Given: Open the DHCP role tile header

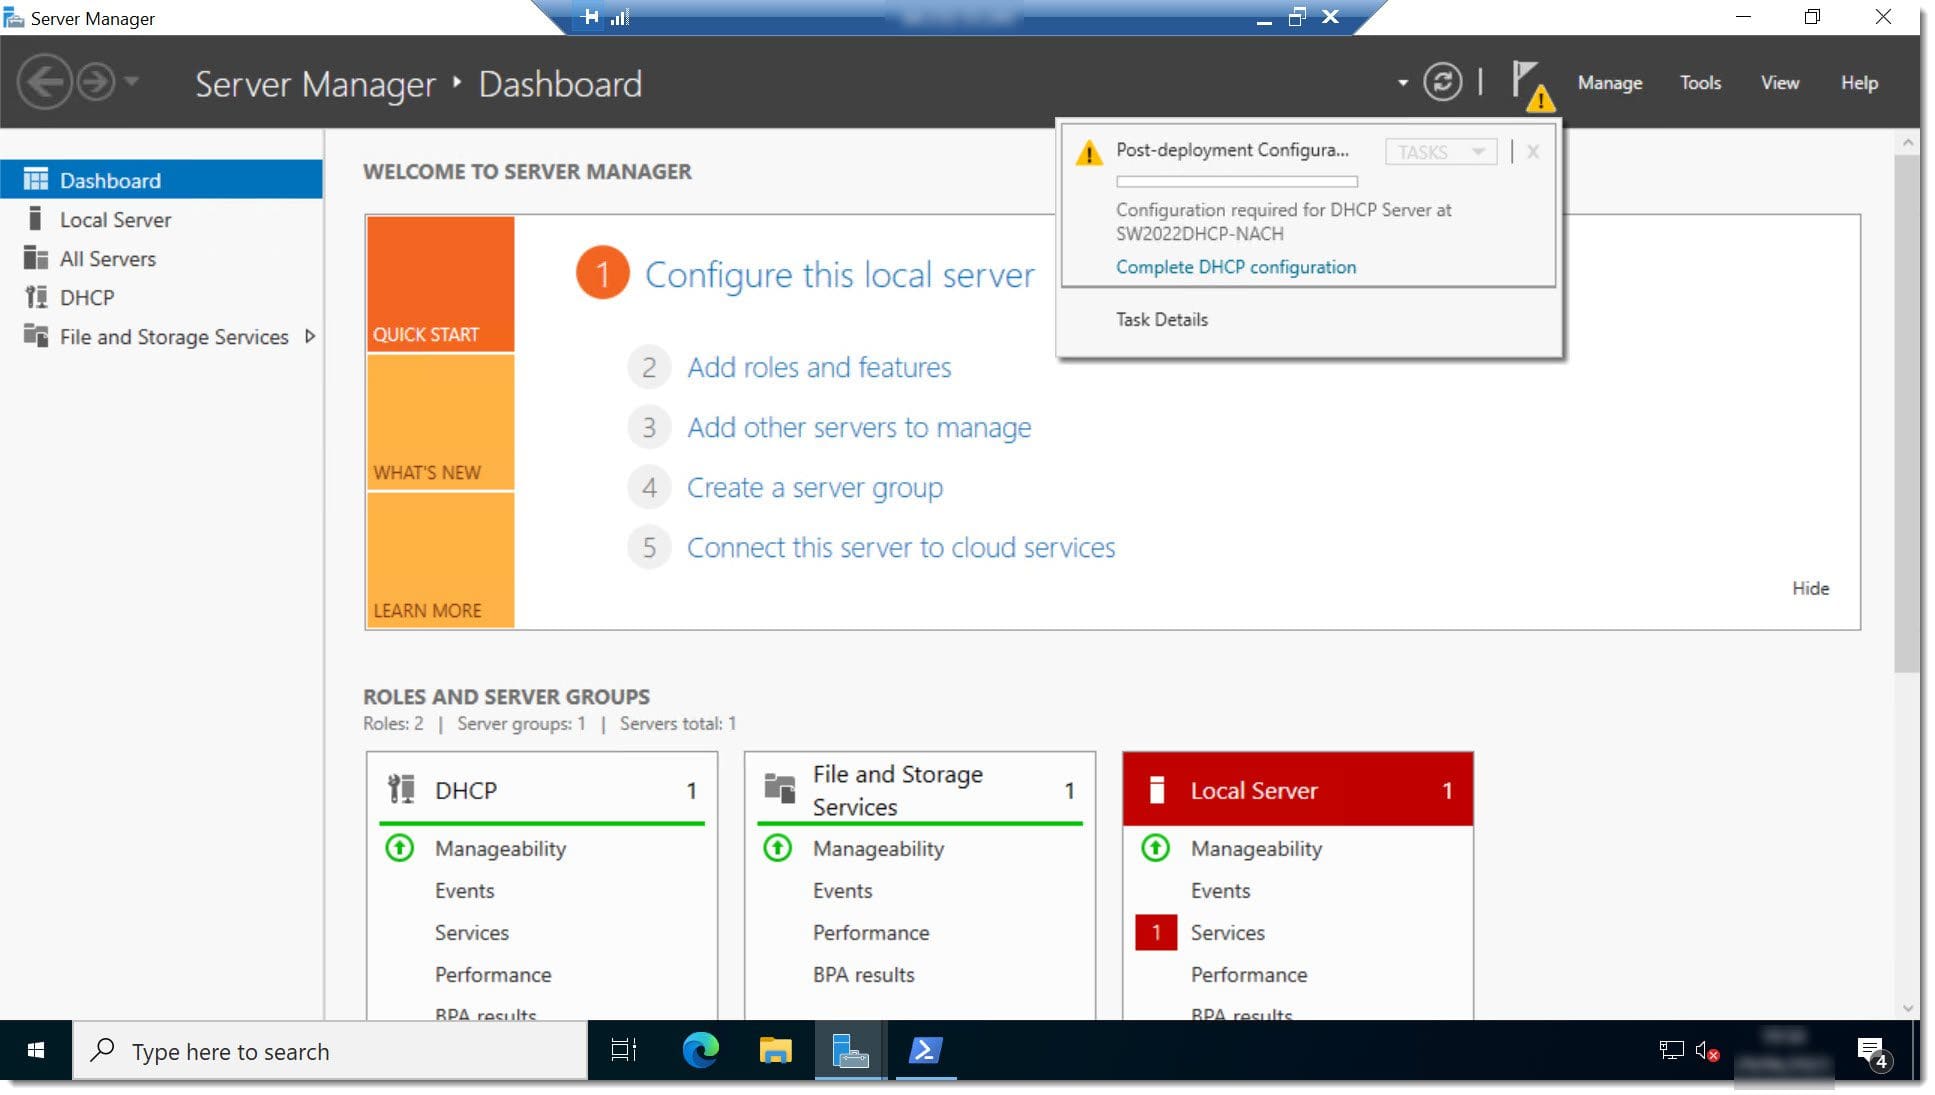Looking at the screenshot, I should pos(541,790).
